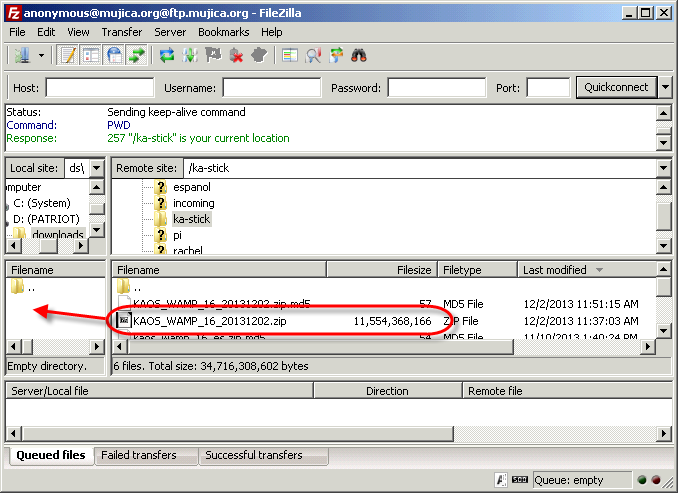Image resolution: width=678 pixels, height=493 pixels.
Task: Open Quickconnect history dropdown arrow
Action: (665, 87)
